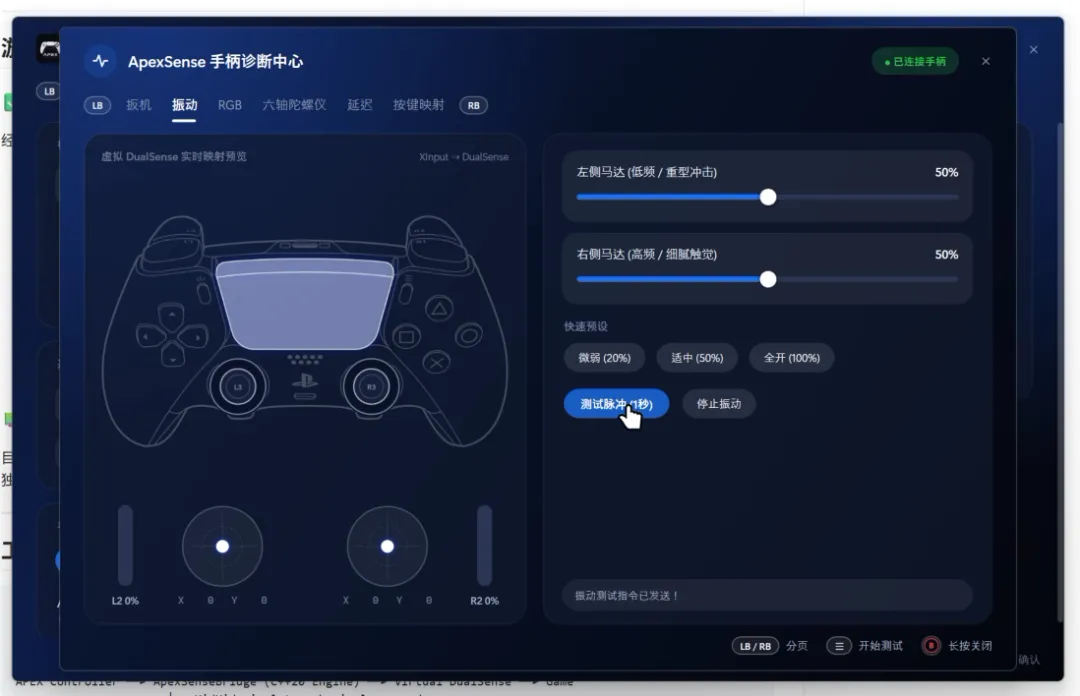Viewport: 1080px width, 696px height.
Task: Click the L2 0% readout
Action: 125,601
